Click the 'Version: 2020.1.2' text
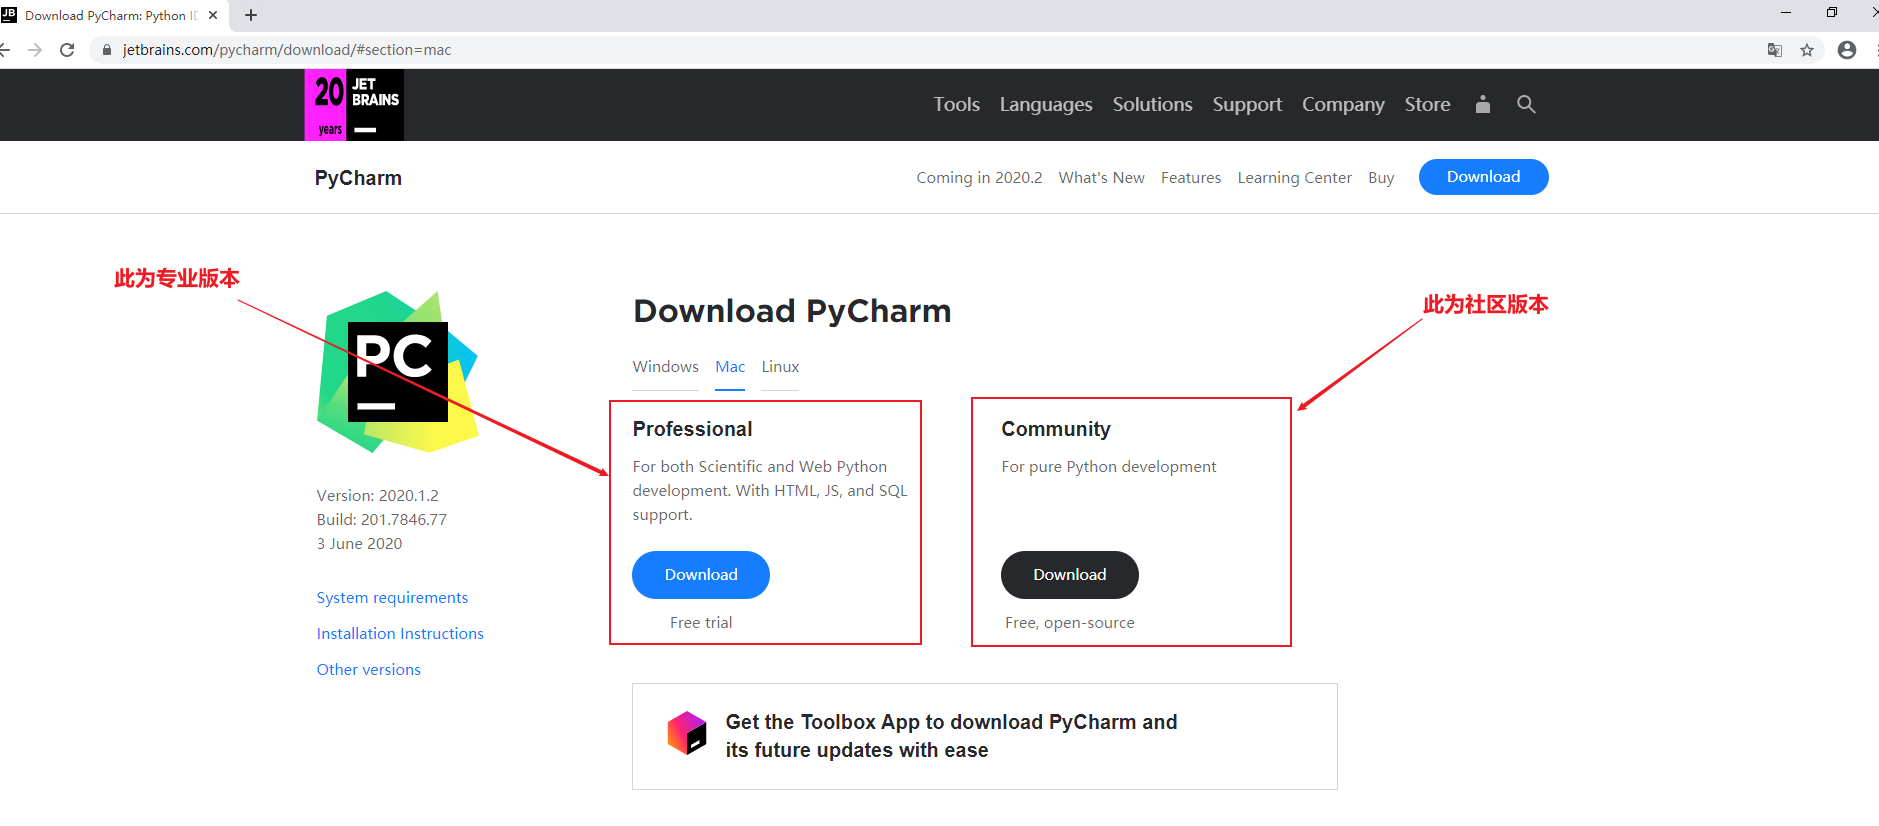Screen dimensions: 1879x826 [x=378, y=496]
